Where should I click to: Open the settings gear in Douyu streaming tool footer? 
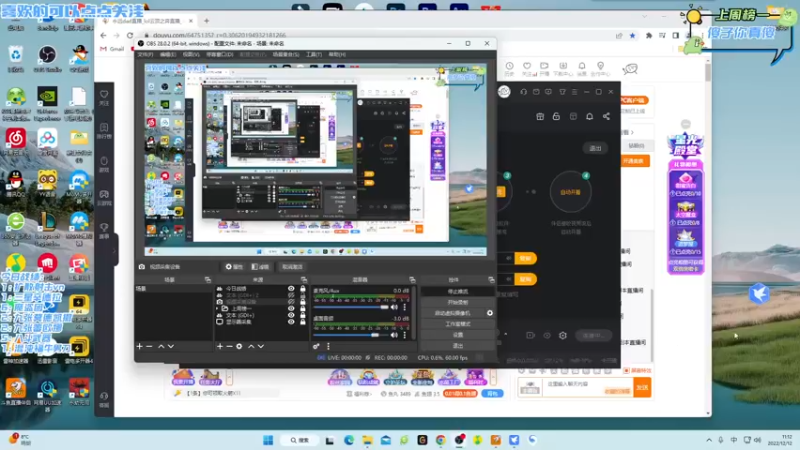[x=563, y=336]
